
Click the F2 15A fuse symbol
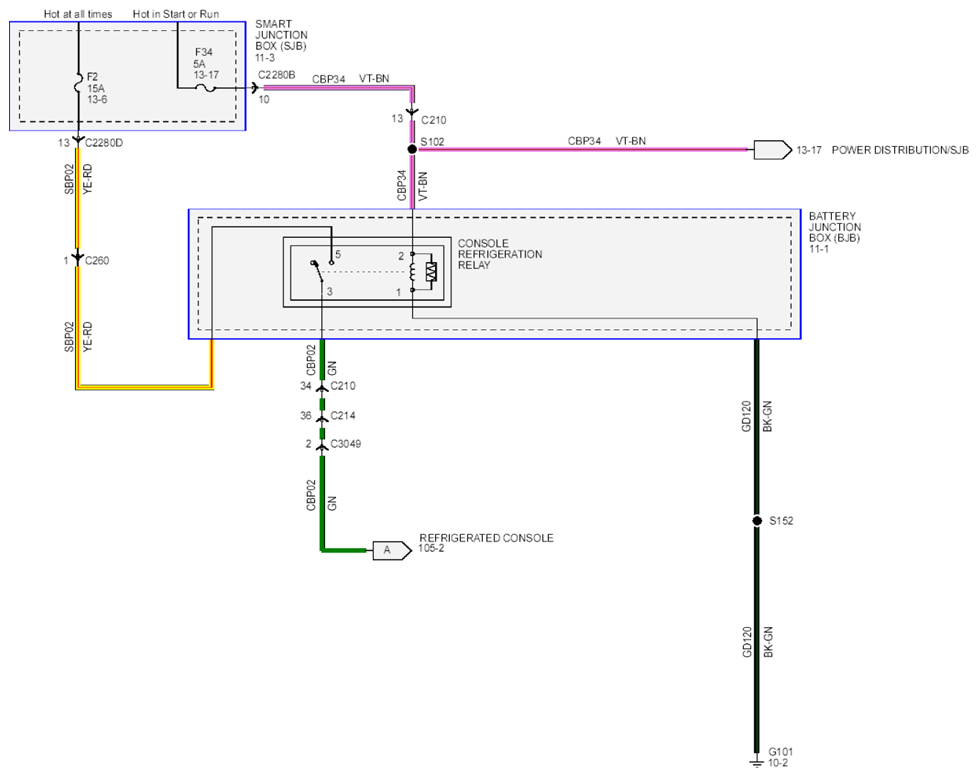(79, 83)
